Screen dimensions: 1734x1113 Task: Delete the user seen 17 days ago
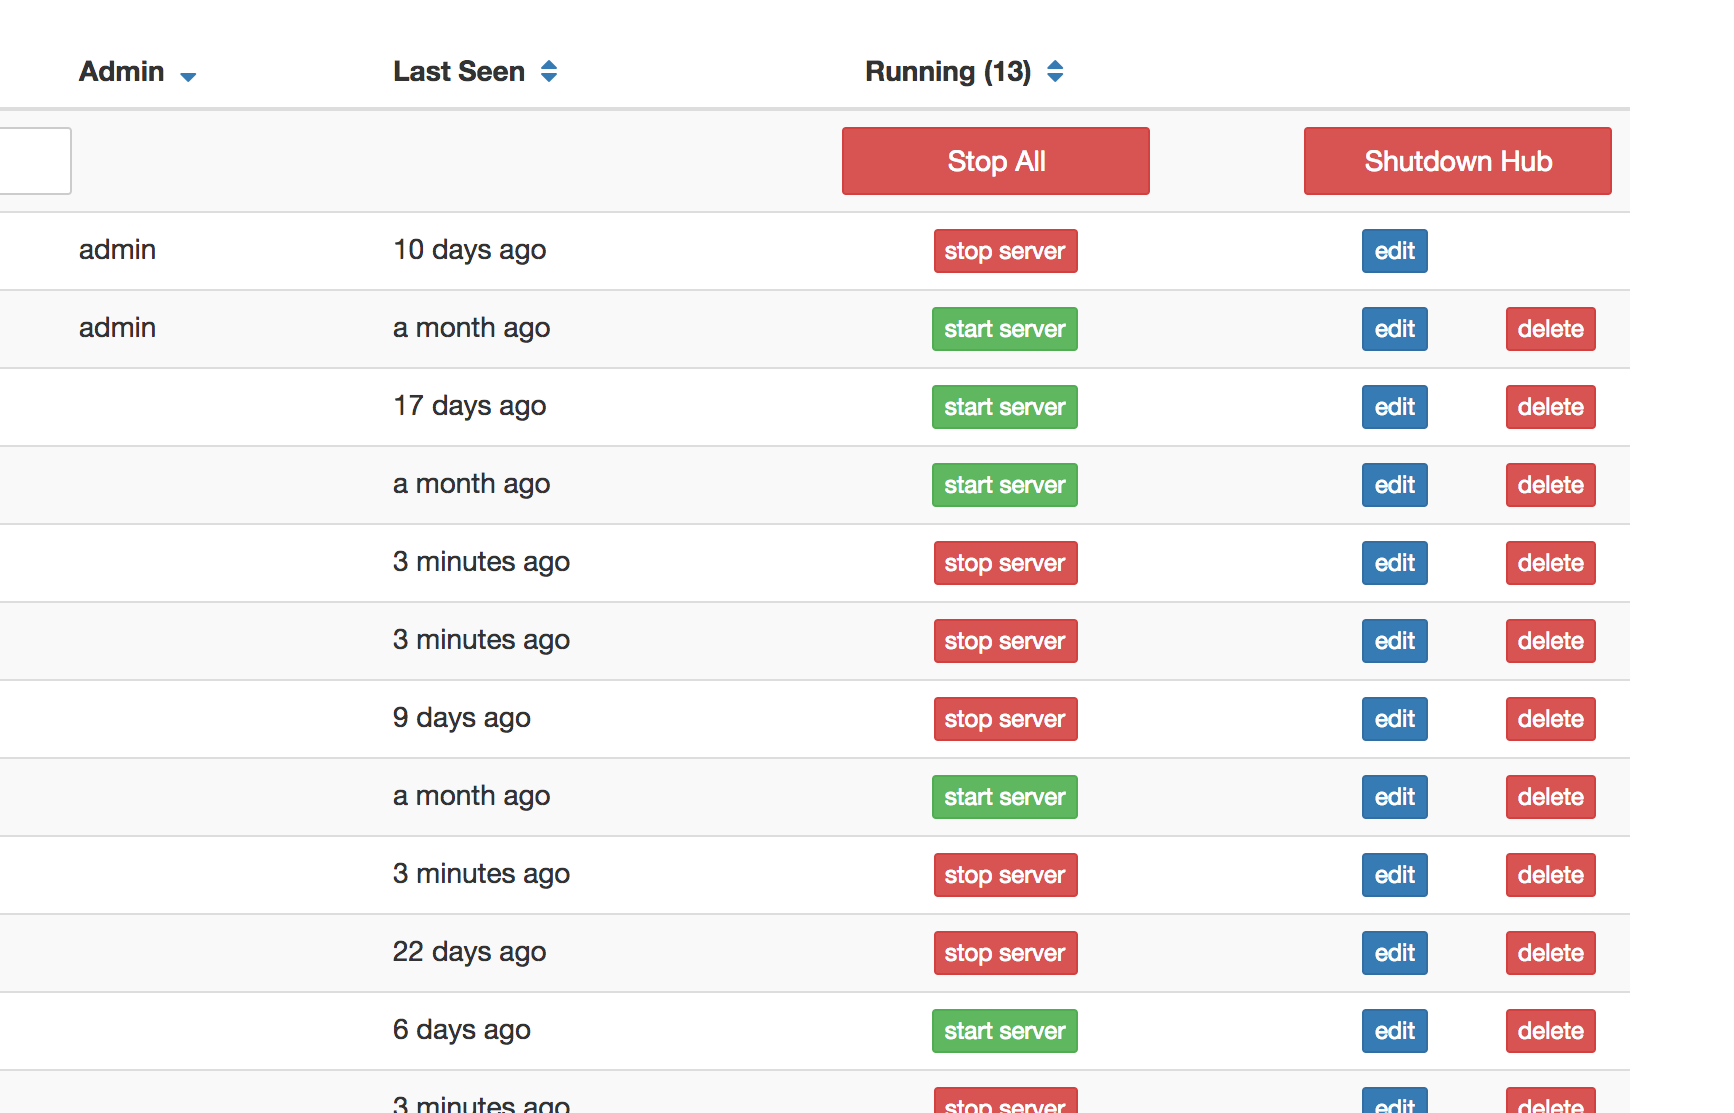[1550, 407]
